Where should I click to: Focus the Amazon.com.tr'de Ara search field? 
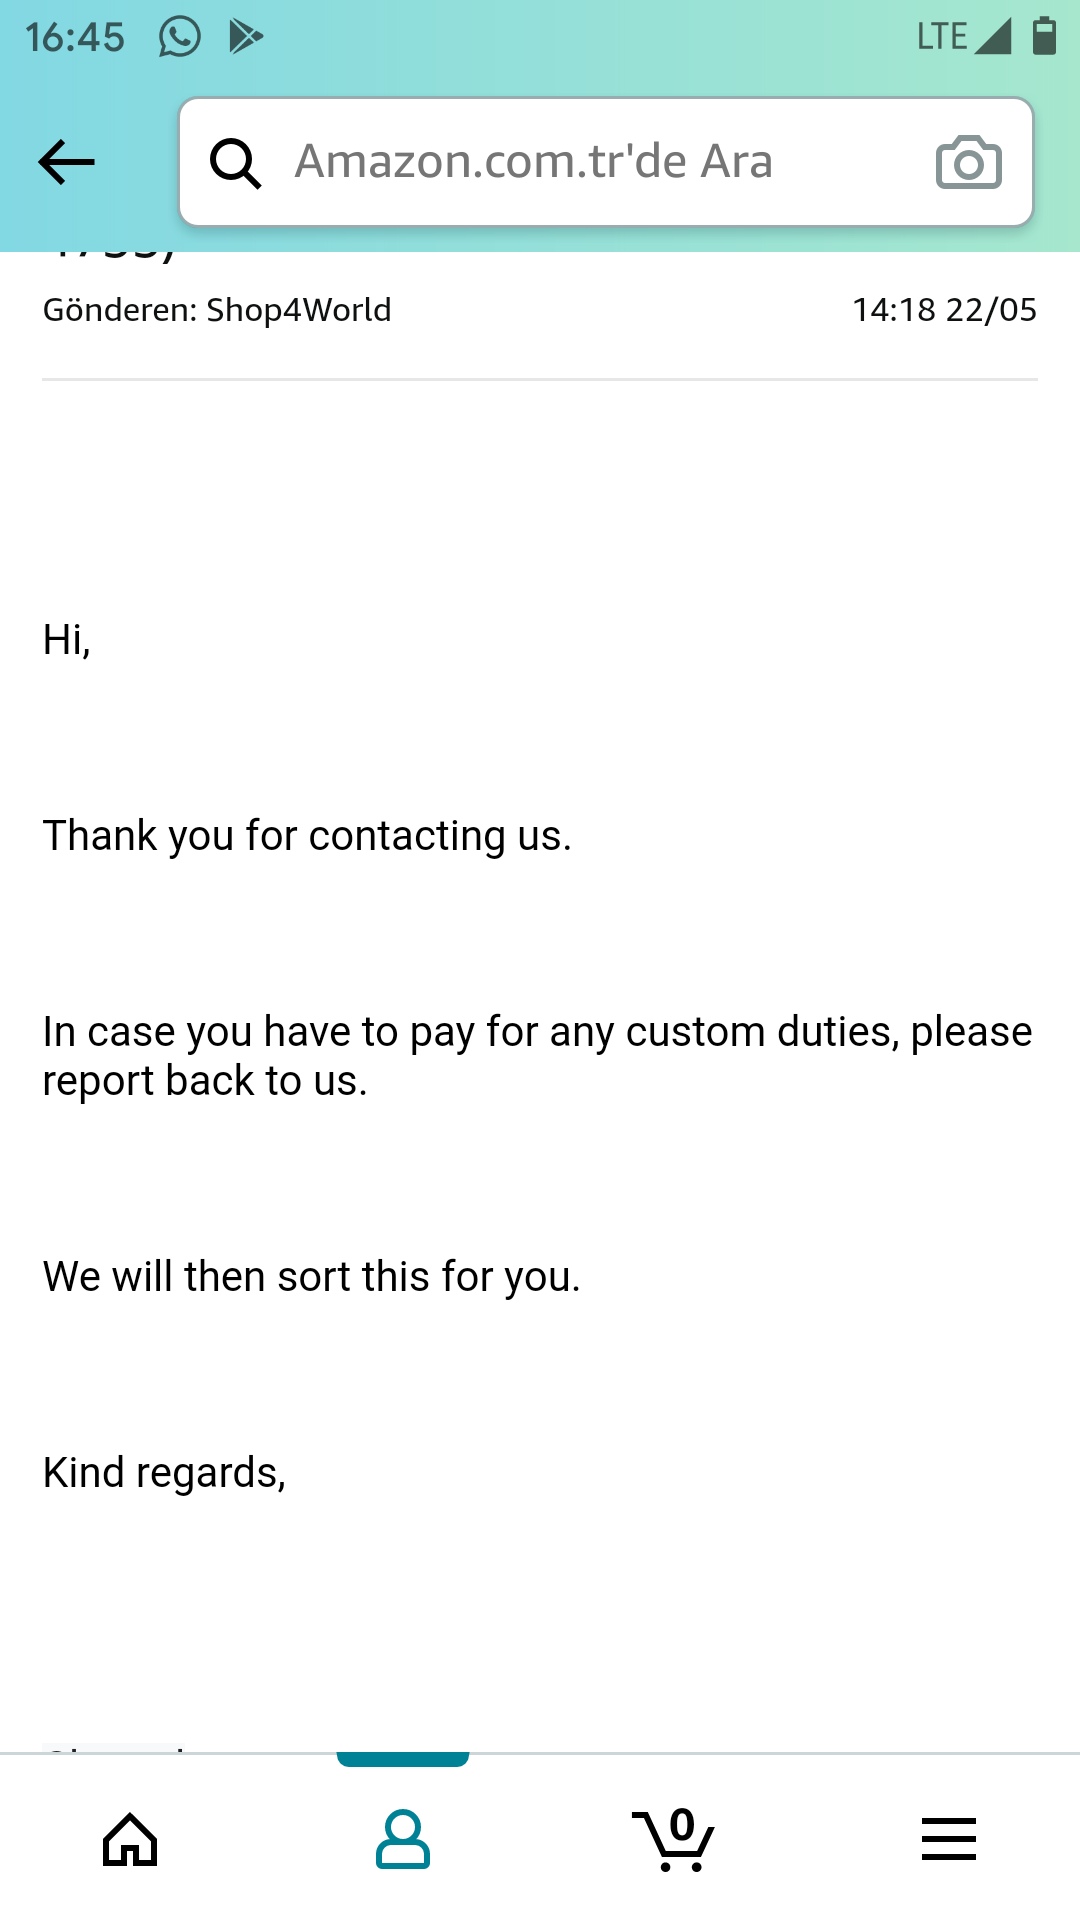pyautogui.click(x=606, y=162)
